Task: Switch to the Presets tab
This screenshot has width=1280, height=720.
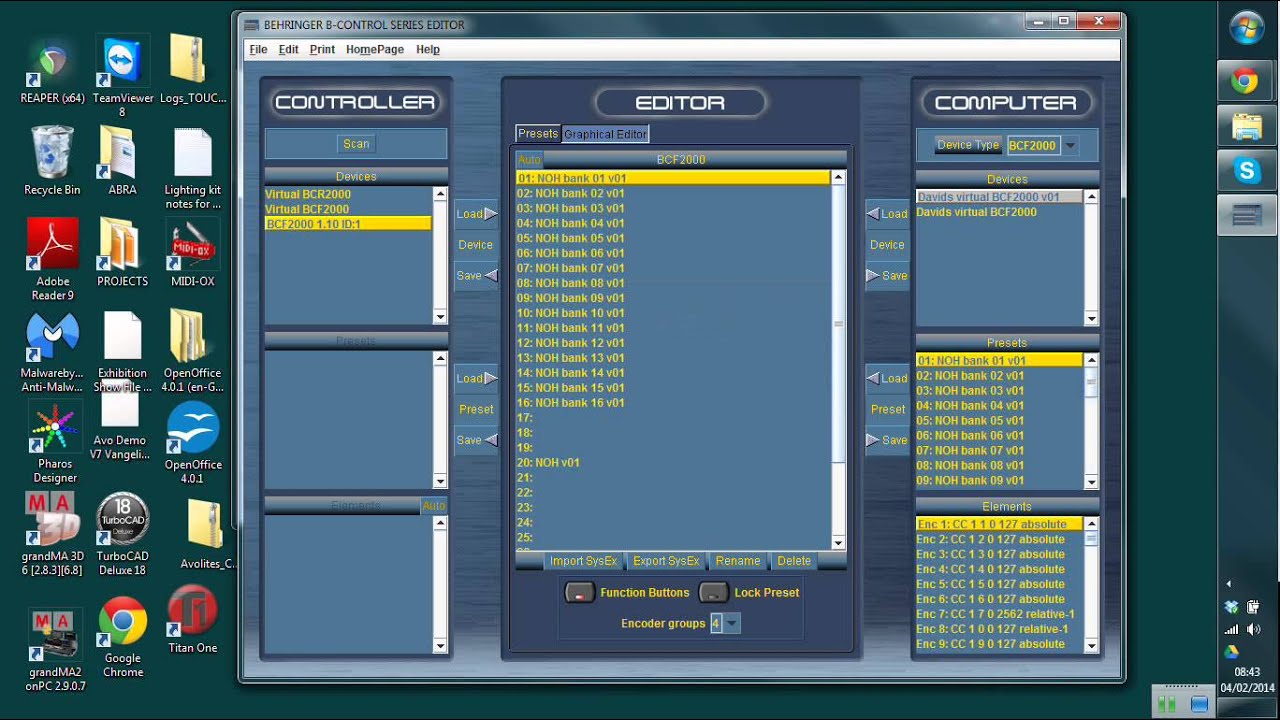Action: 538,134
